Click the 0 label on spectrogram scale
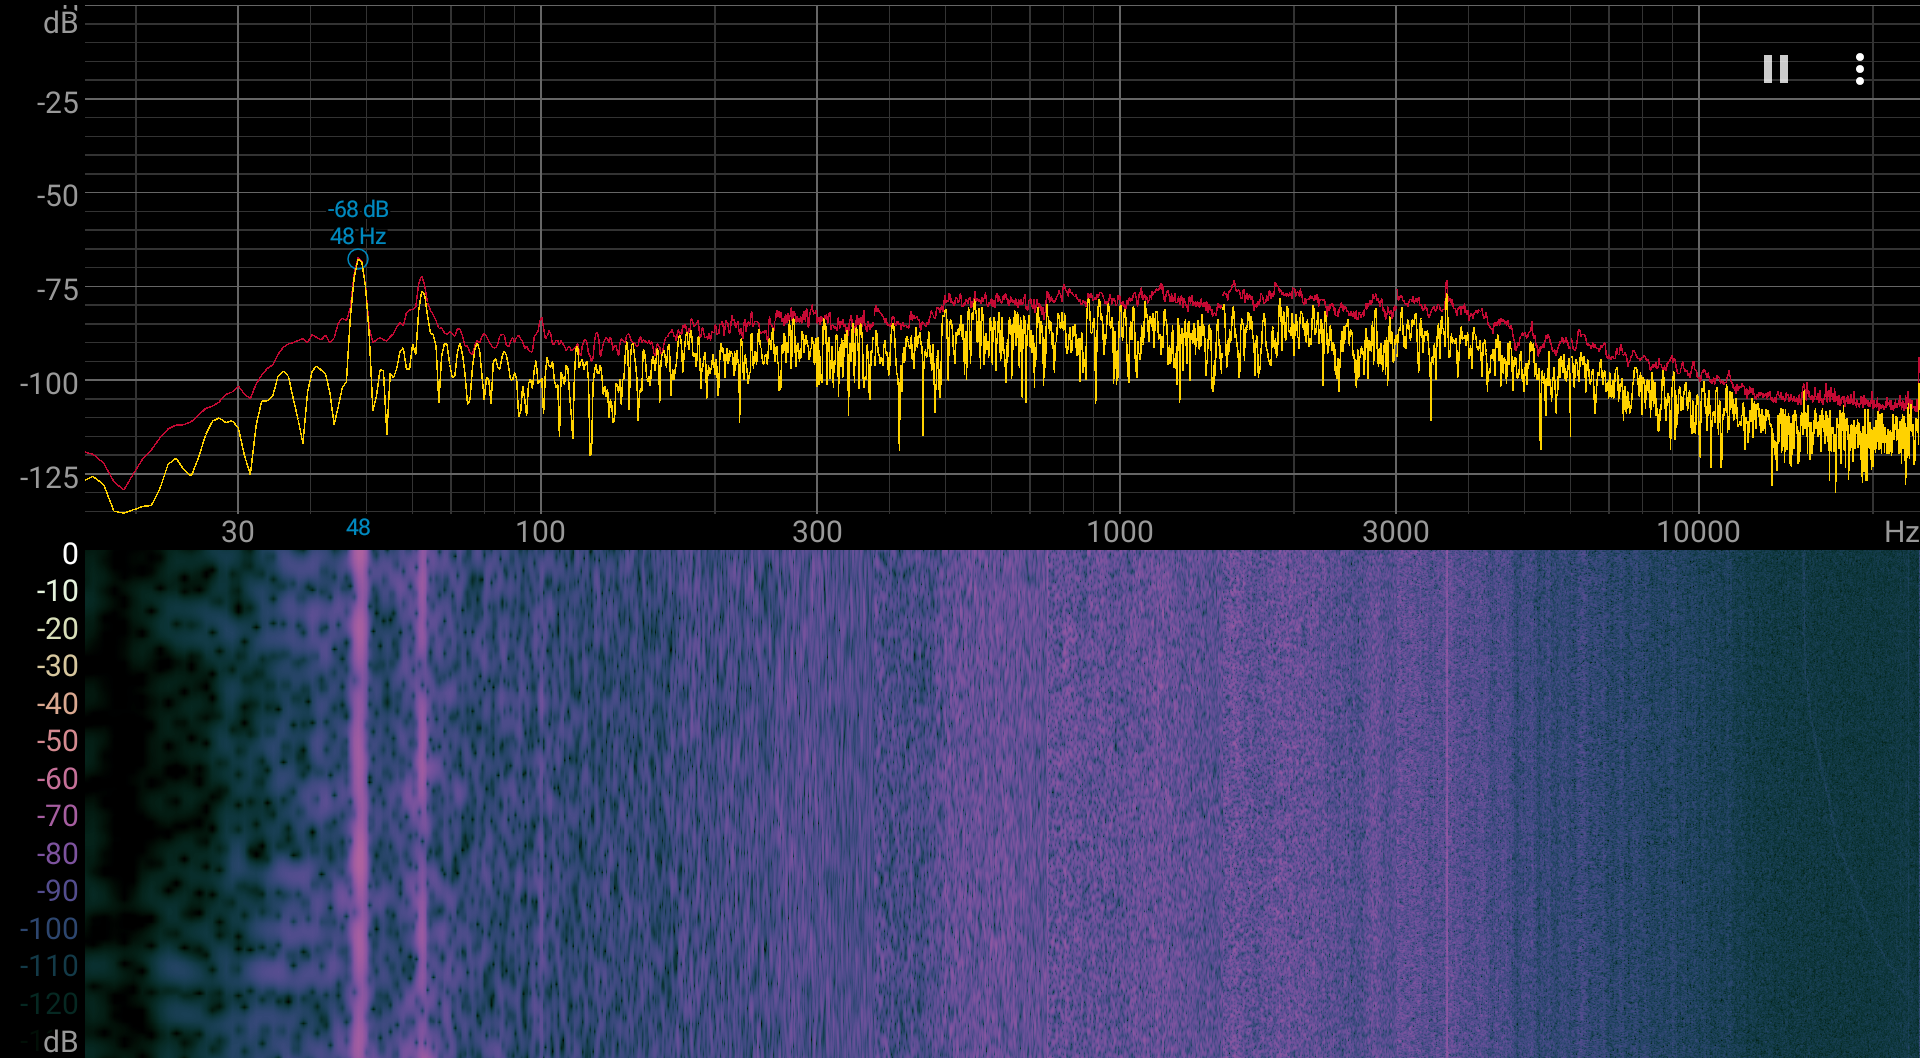1920x1058 pixels. coord(70,553)
